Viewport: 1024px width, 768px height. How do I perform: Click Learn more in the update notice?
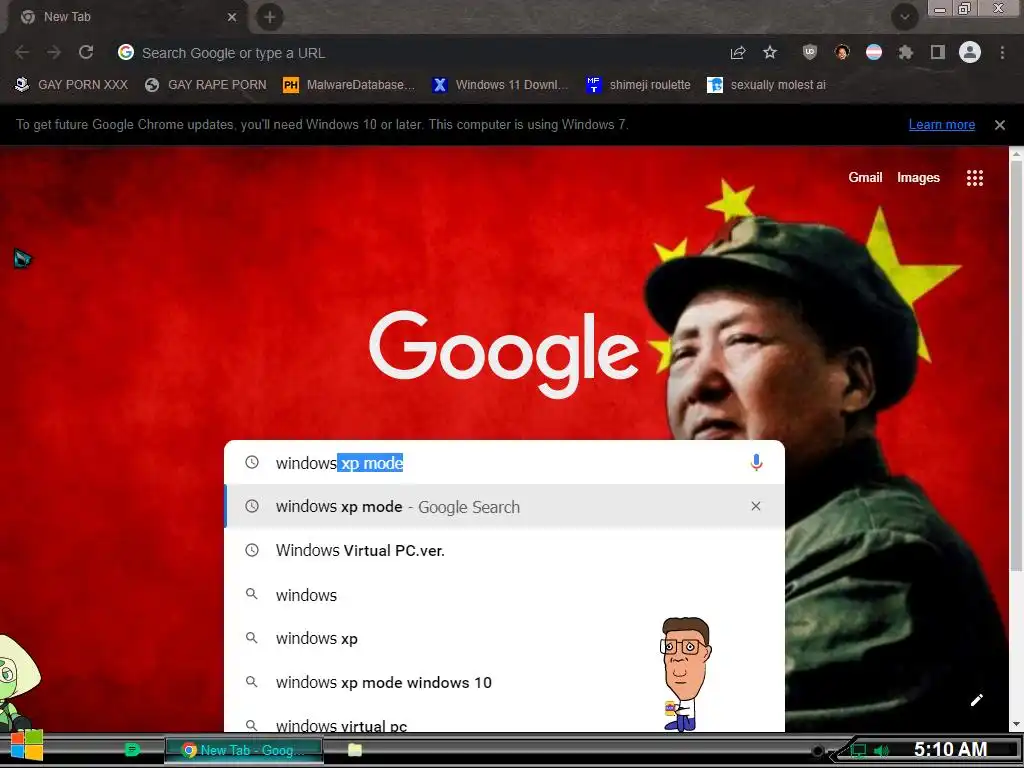pos(942,125)
